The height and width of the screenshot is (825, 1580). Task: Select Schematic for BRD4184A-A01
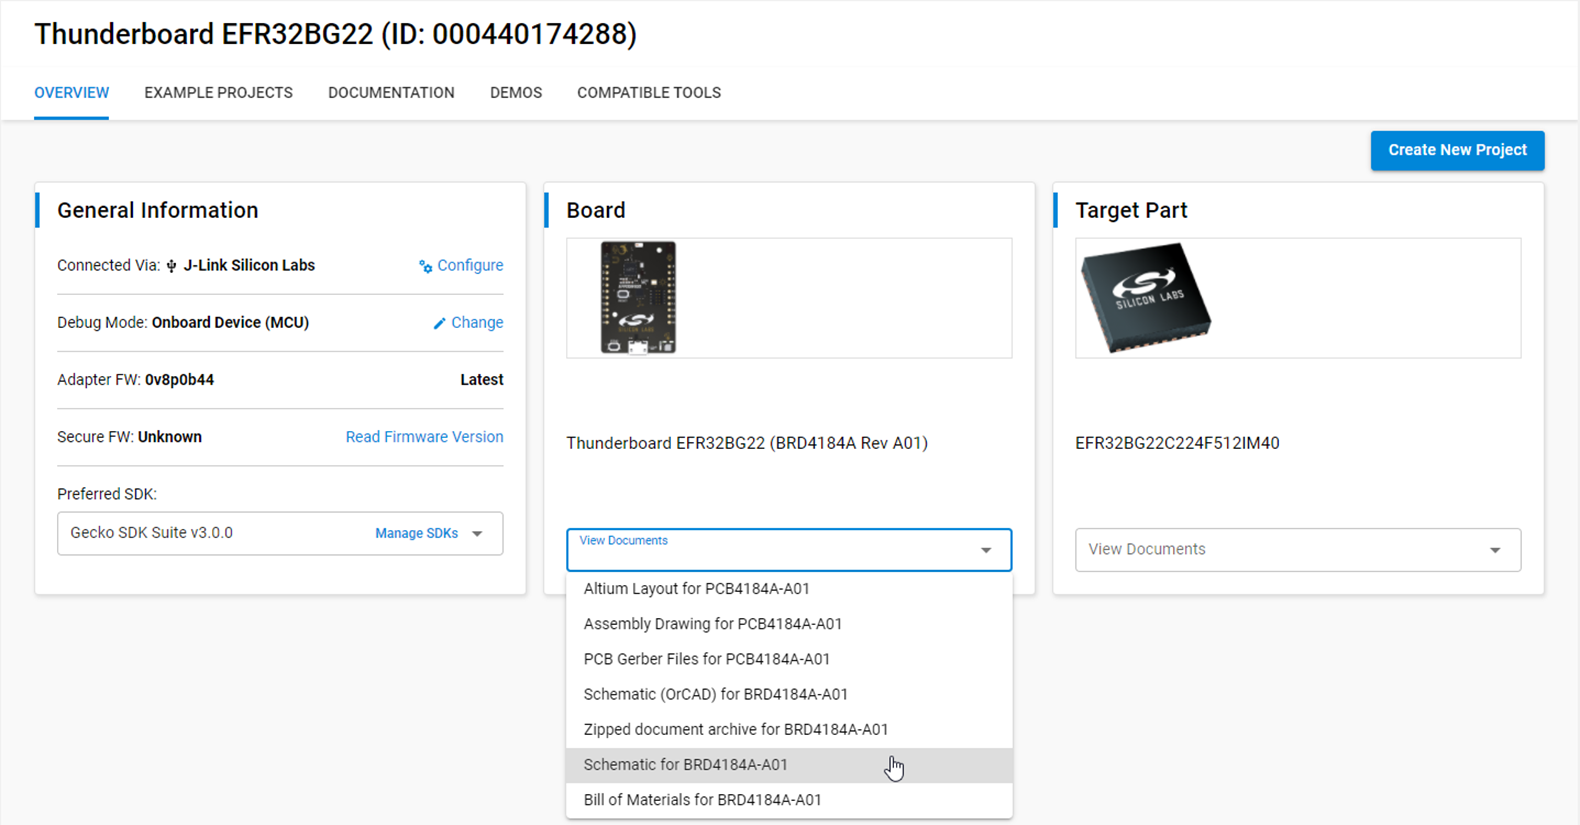tap(789, 765)
